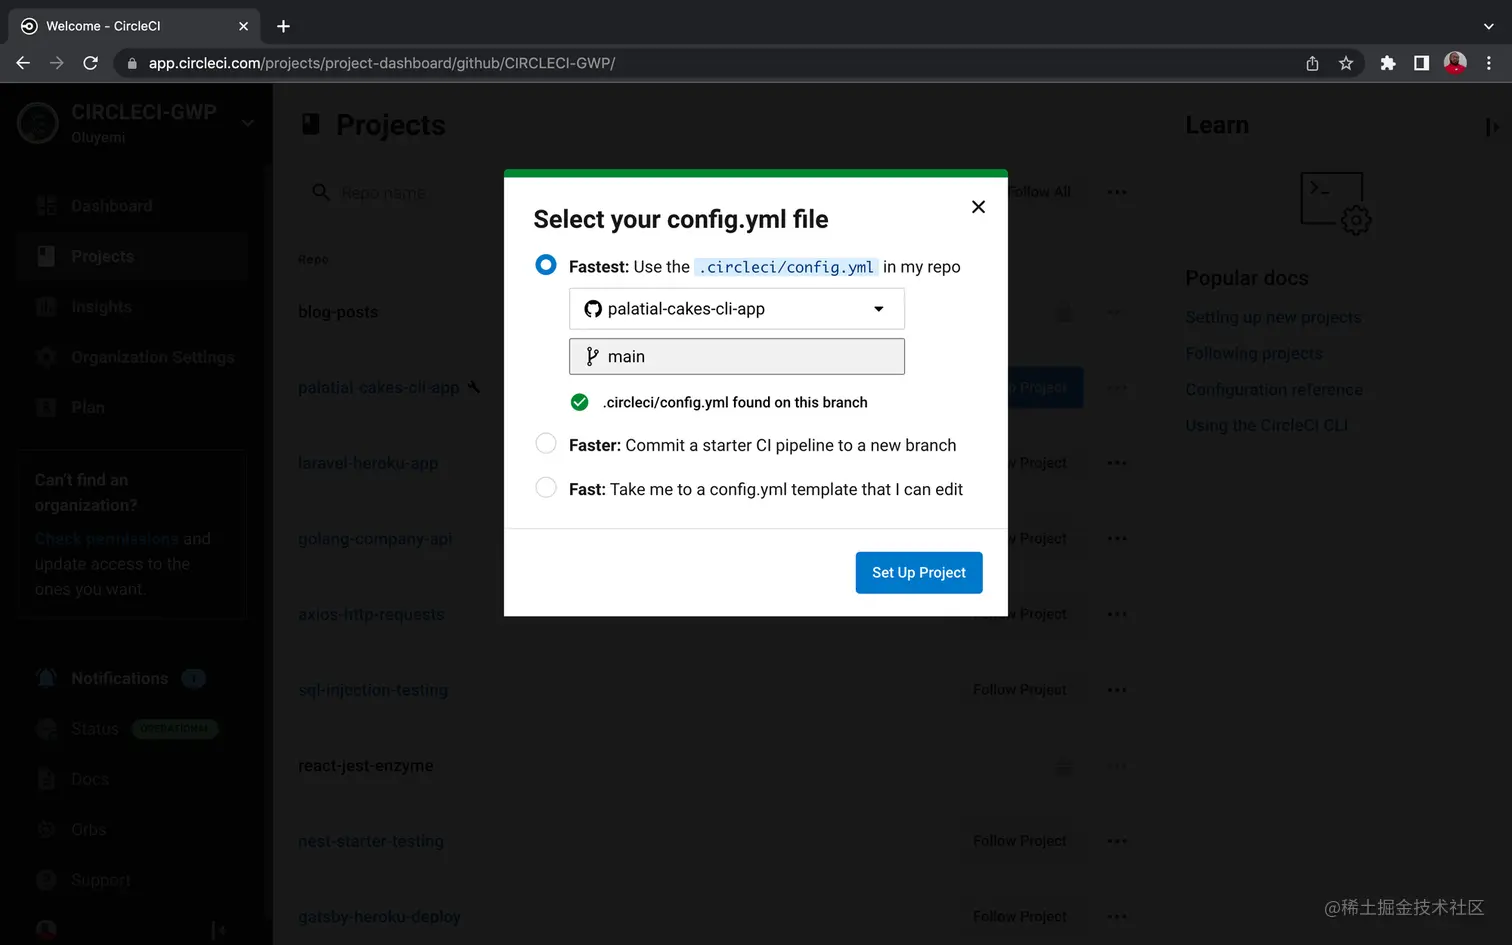
Task: Click the main branch input field
Action: tap(736, 356)
